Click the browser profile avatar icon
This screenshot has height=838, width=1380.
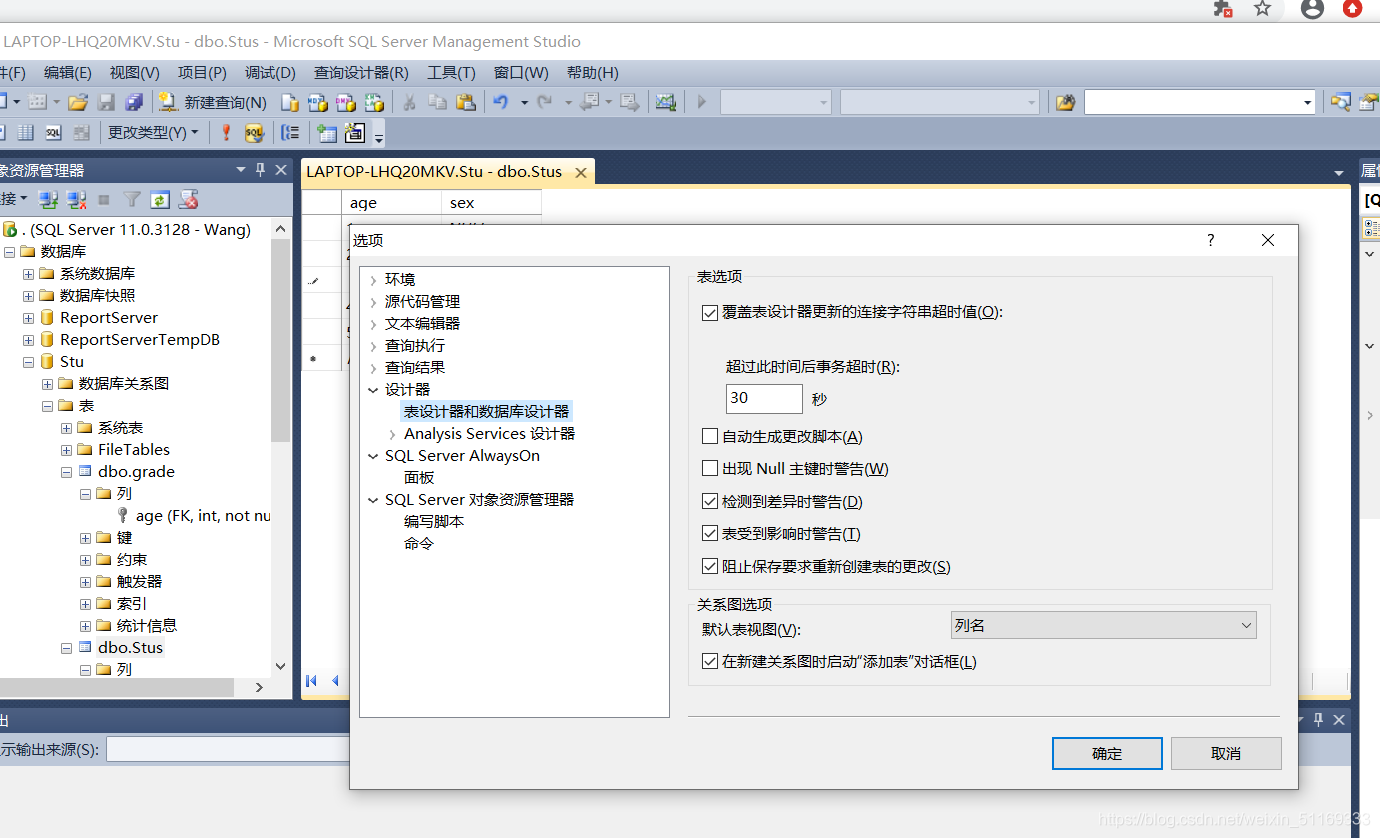pos(1312,9)
